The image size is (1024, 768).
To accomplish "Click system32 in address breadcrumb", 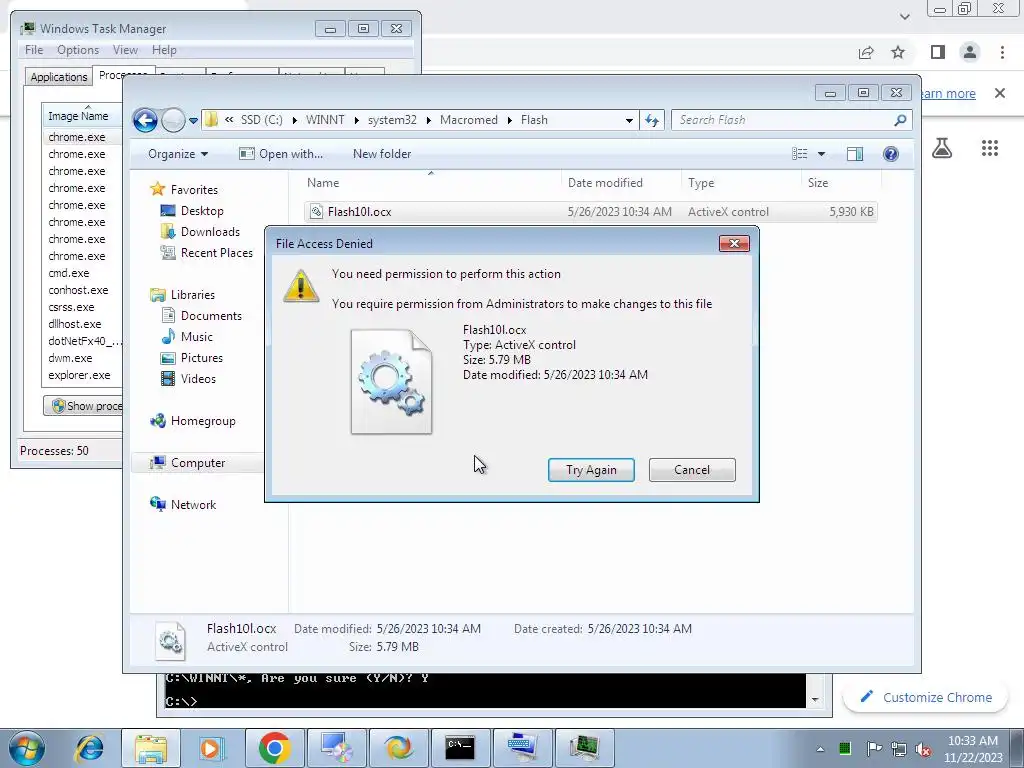I will coord(392,120).
